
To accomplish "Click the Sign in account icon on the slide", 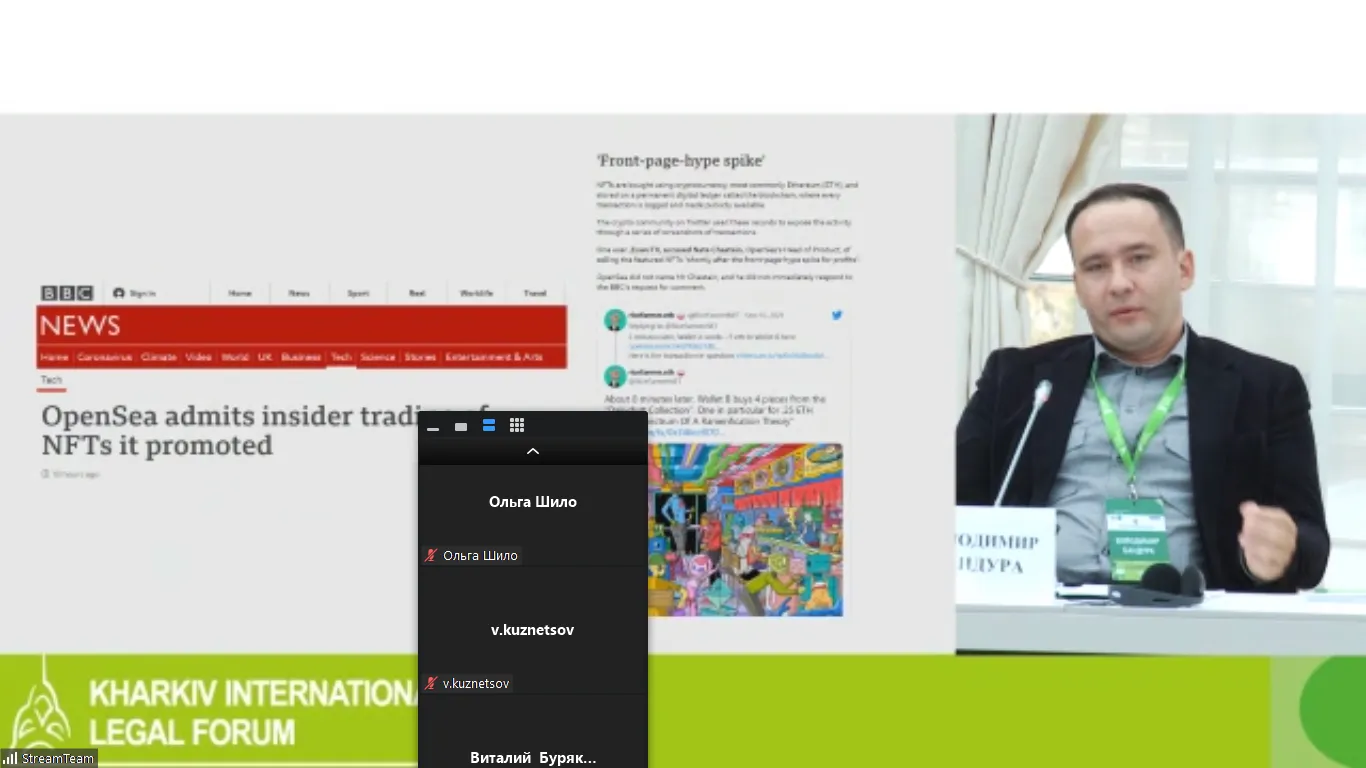I will click(x=119, y=293).
